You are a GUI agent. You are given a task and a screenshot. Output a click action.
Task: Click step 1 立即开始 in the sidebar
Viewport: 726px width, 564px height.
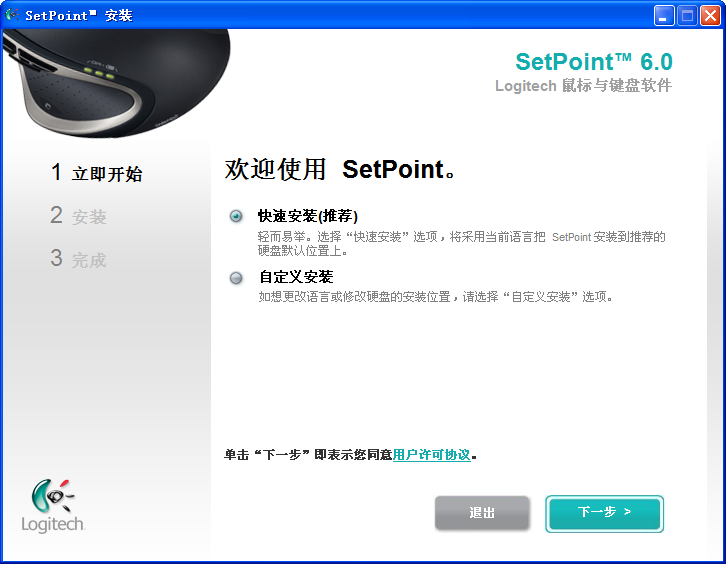(97, 174)
